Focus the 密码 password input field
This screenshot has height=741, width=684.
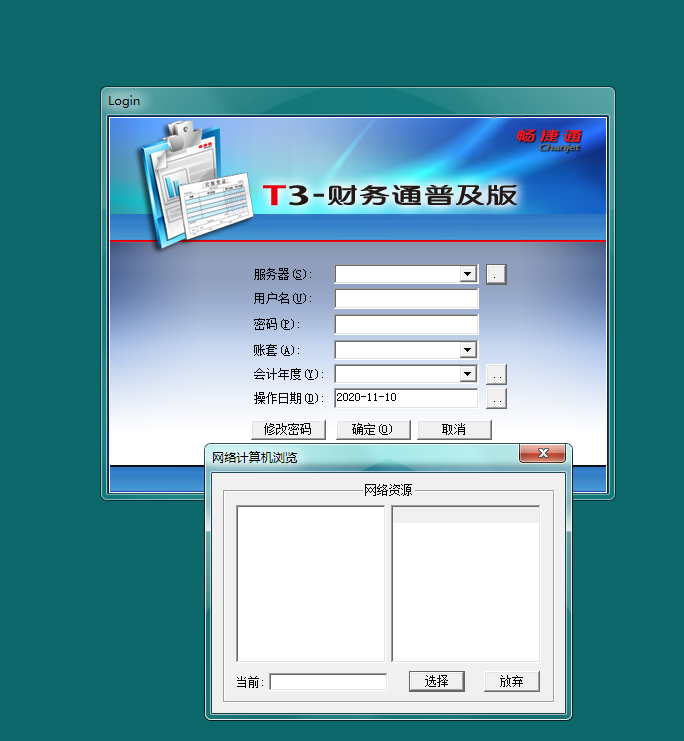click(406, 324)
